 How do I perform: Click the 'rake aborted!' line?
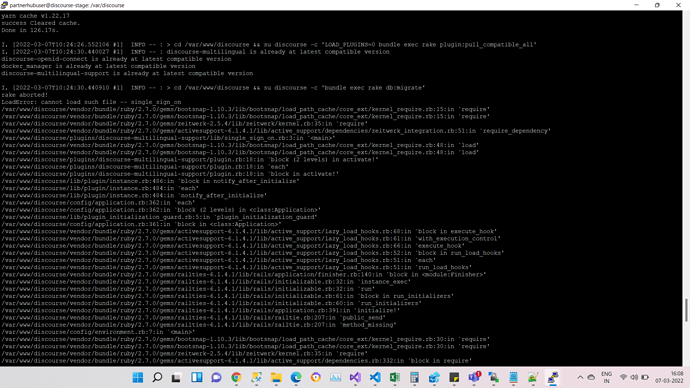point(25,95)
